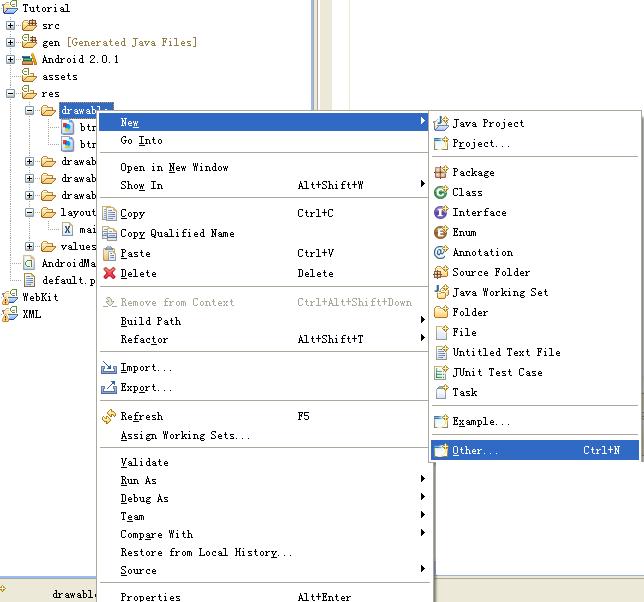Click the Annotation icon
This screenshot has height=602, width=644.
pos(441,252)
